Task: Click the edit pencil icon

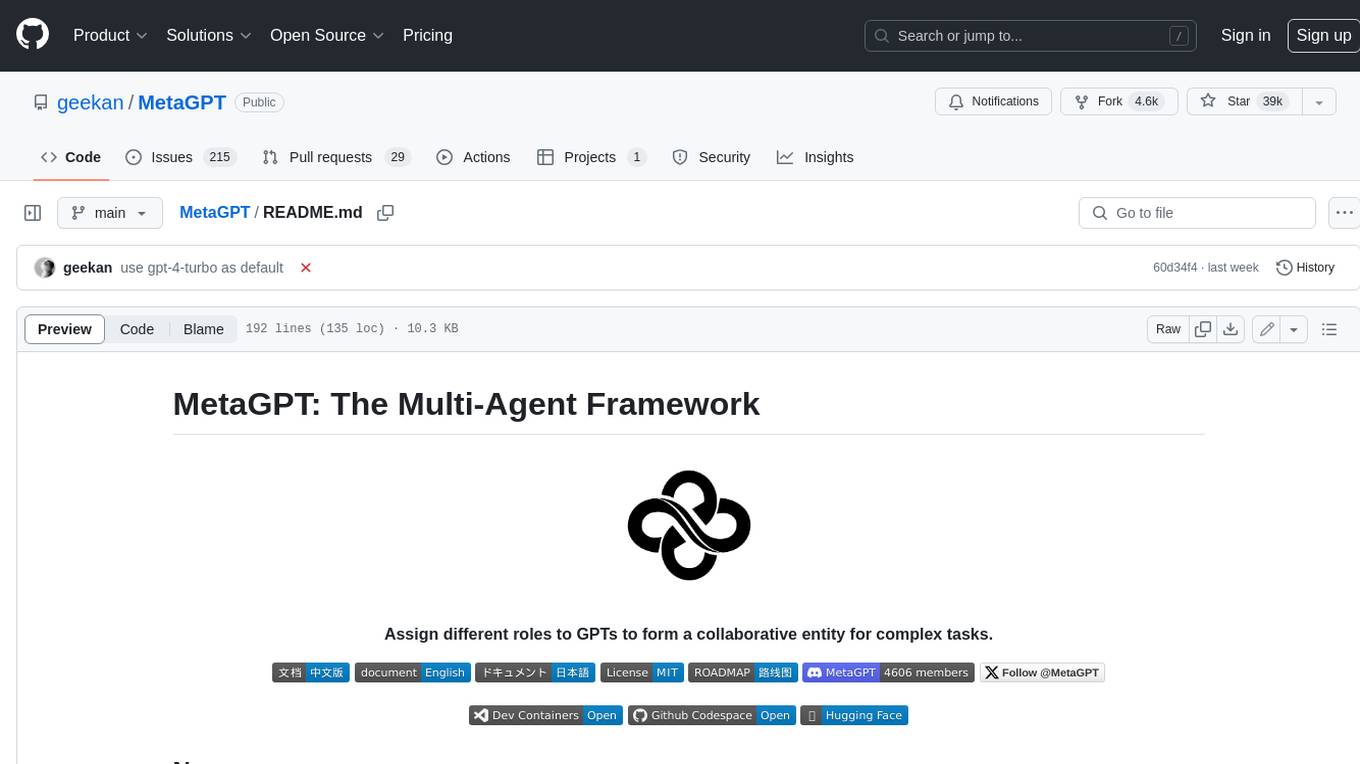Action: [x=1267, y=329]
